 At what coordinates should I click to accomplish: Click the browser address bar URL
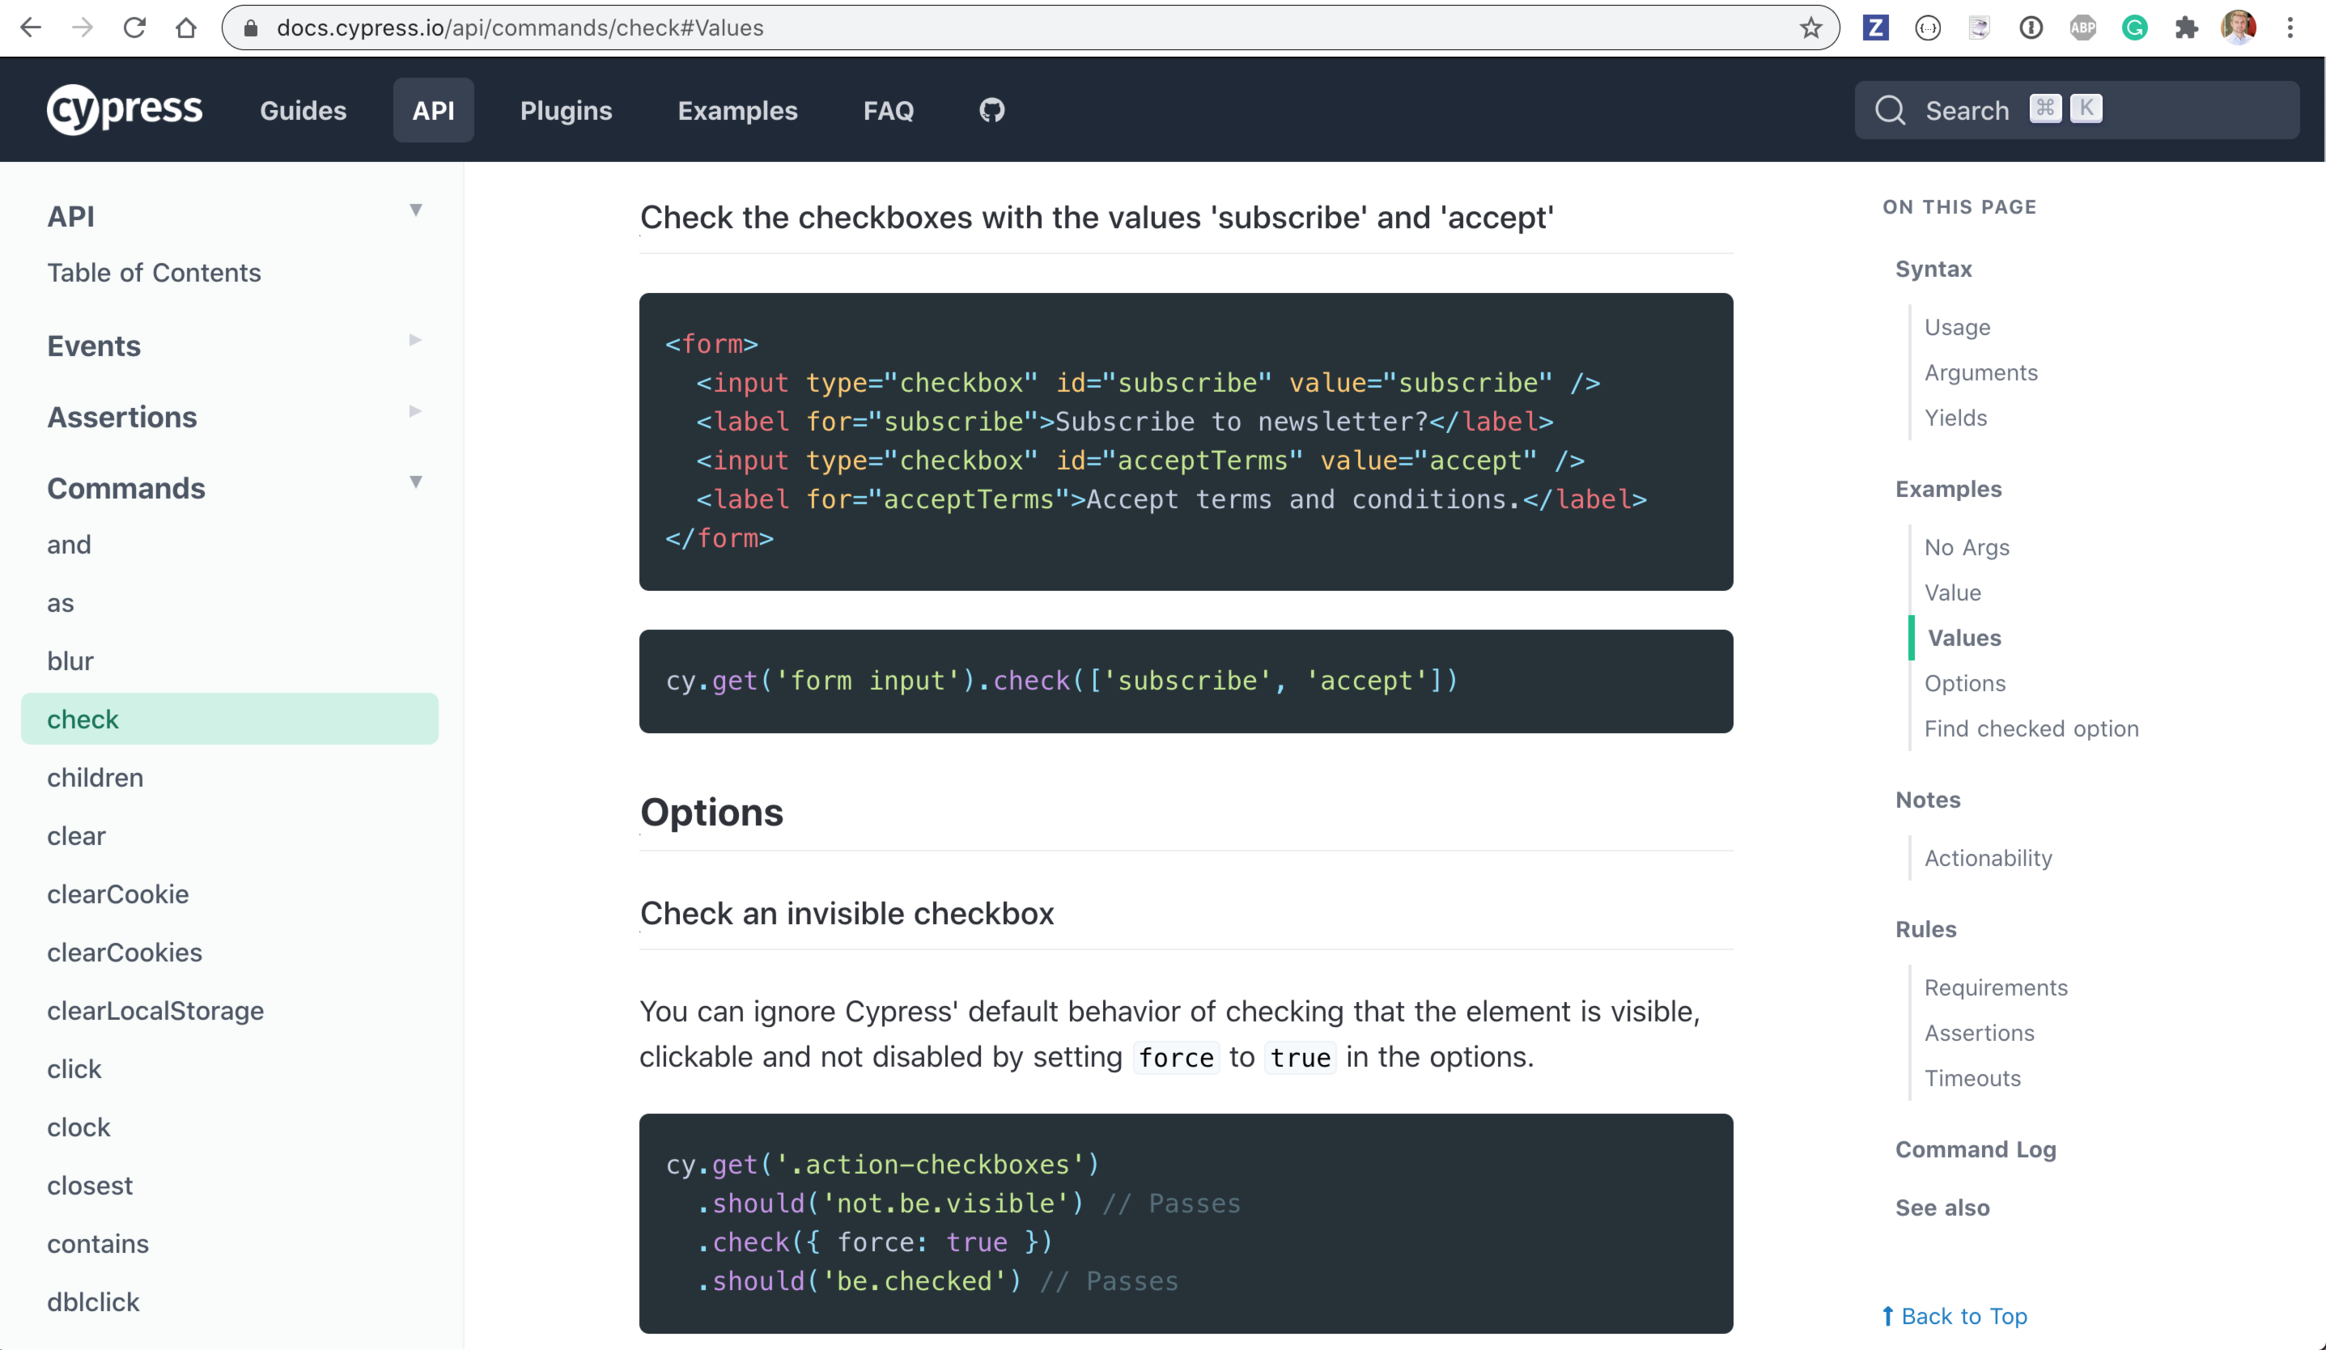(x=520, y=28)
